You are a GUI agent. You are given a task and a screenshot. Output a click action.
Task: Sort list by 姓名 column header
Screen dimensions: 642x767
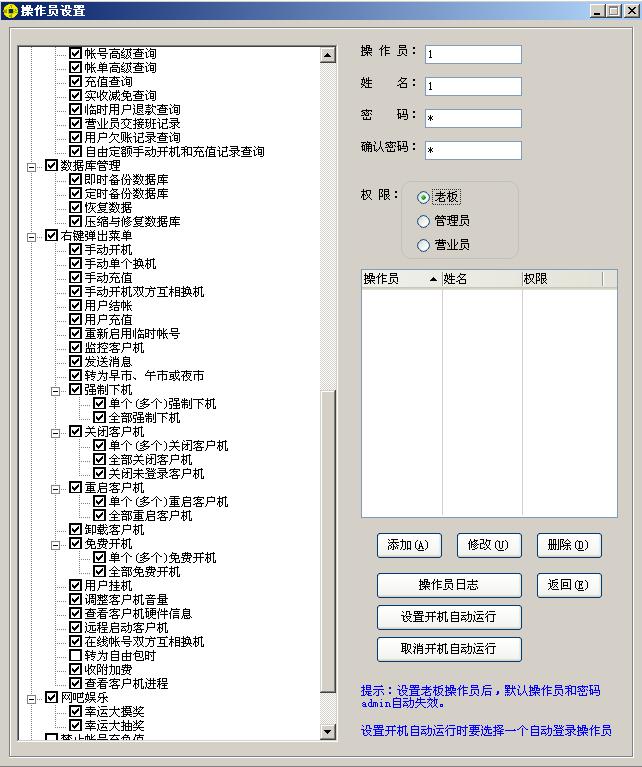click(482, 279)
